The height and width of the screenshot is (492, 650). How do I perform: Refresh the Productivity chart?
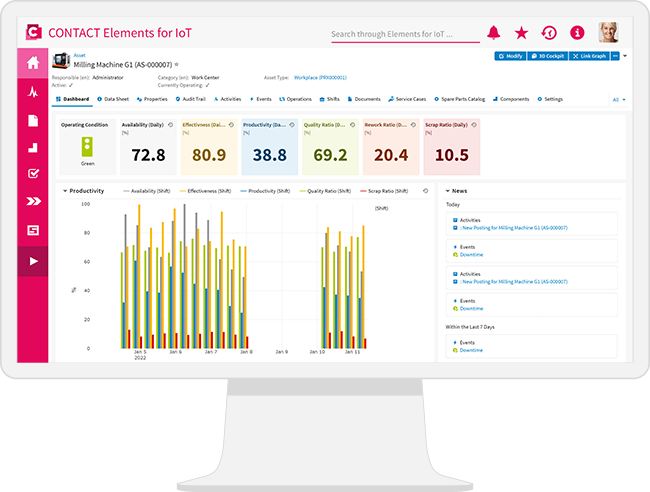[425, 191]
